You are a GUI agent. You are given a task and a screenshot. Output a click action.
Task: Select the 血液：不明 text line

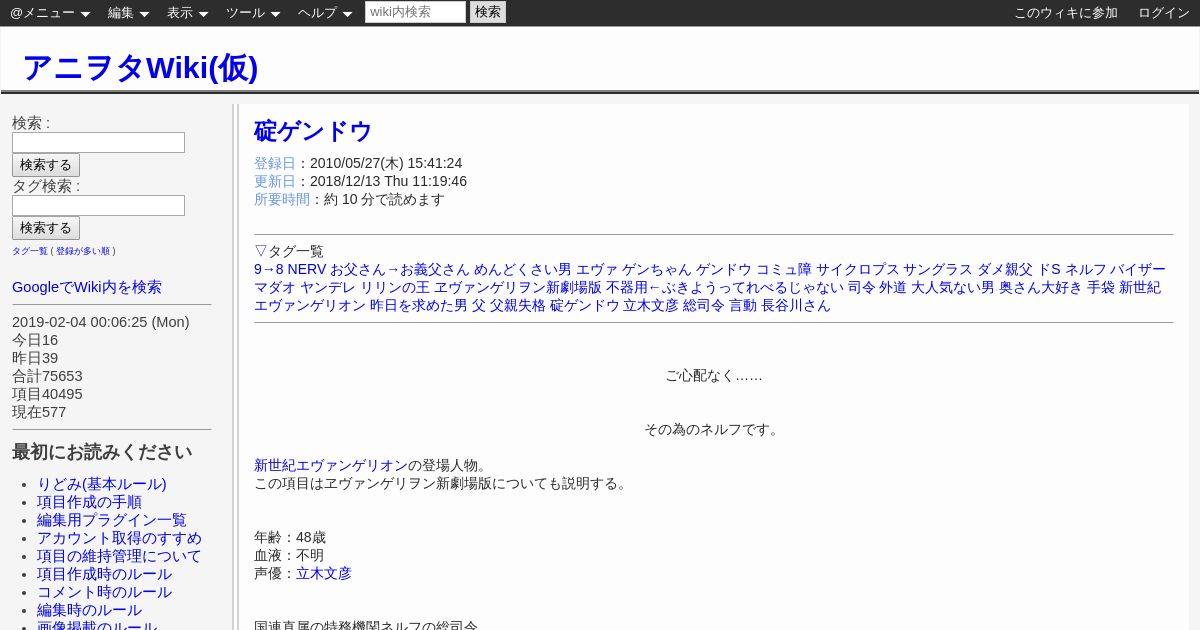click(x=289, y=555)
